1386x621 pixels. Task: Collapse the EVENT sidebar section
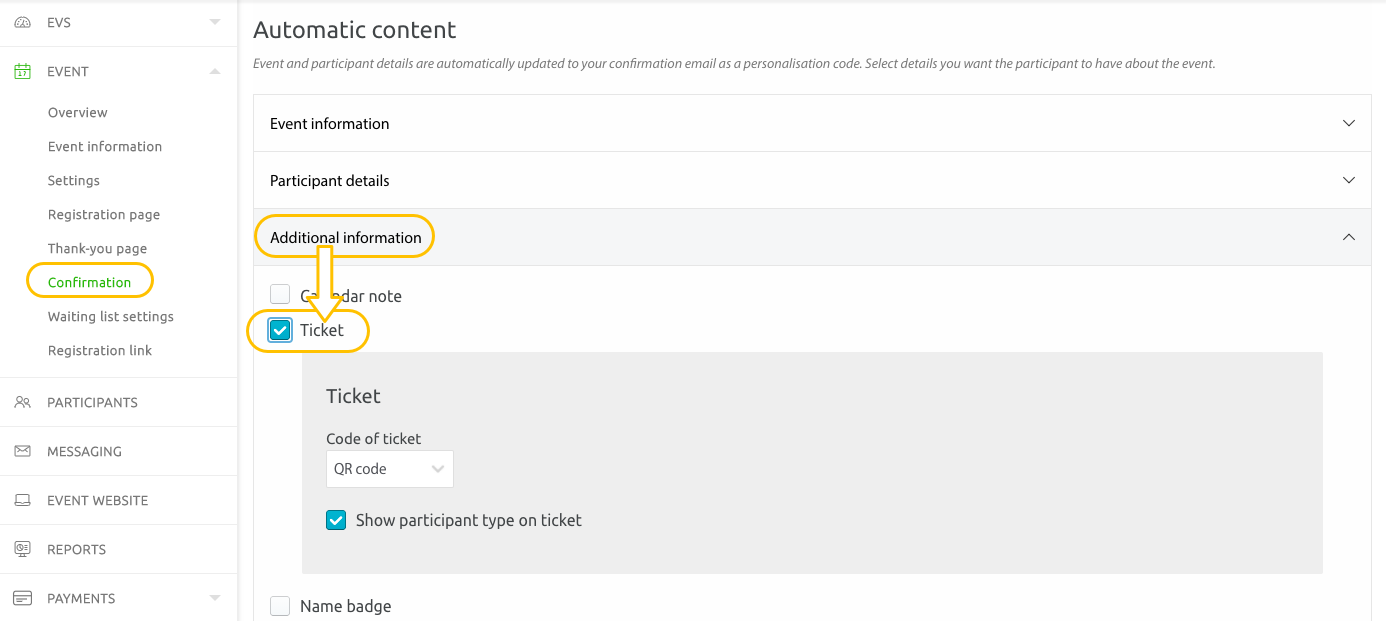coord(214,71)
